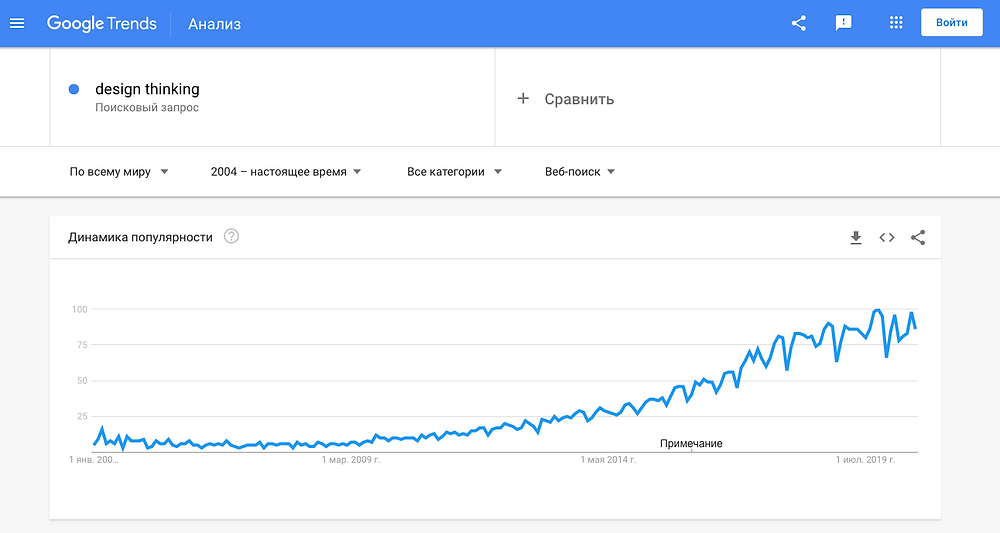This screenshot has height=533, width=1000.
Task: Click the share icon in the header
Action: 798,24
